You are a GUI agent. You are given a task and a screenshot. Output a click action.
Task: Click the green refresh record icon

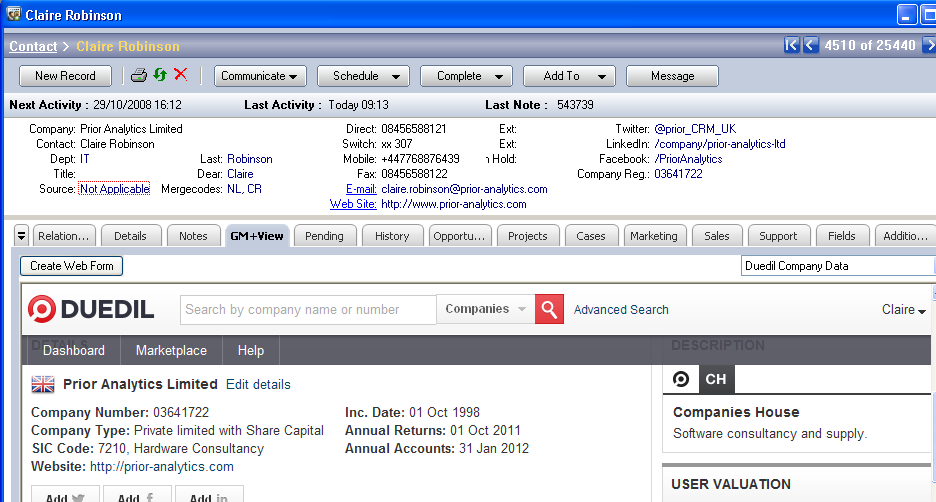click(160, 75)
